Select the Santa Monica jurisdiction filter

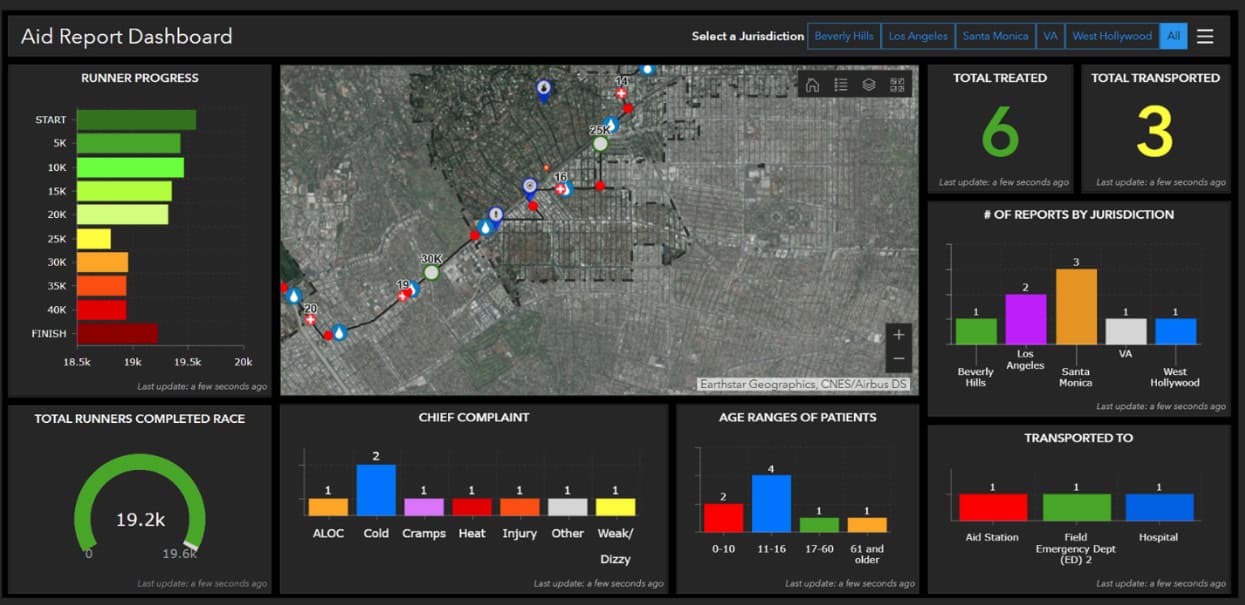click(x=995, y=36)
